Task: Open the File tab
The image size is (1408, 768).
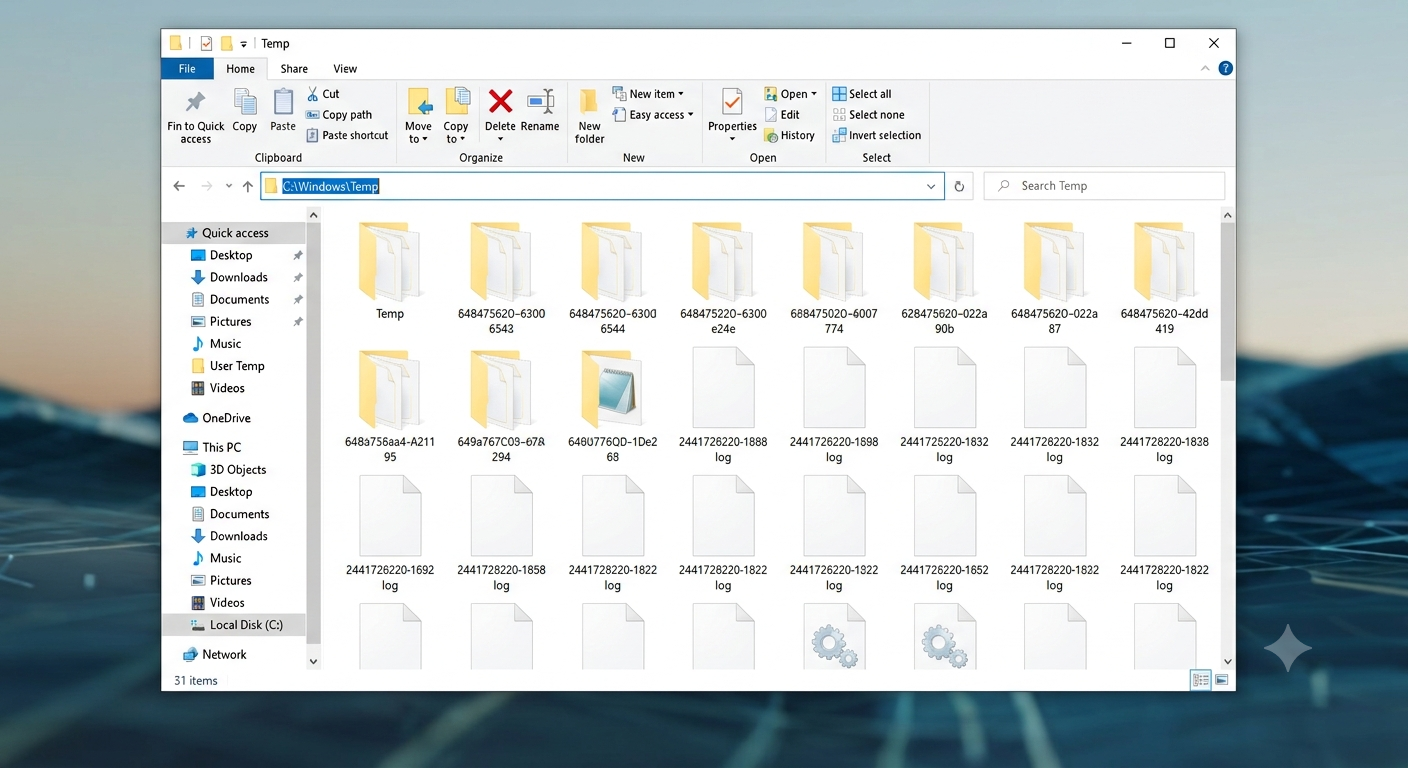Action: [187, 69]
